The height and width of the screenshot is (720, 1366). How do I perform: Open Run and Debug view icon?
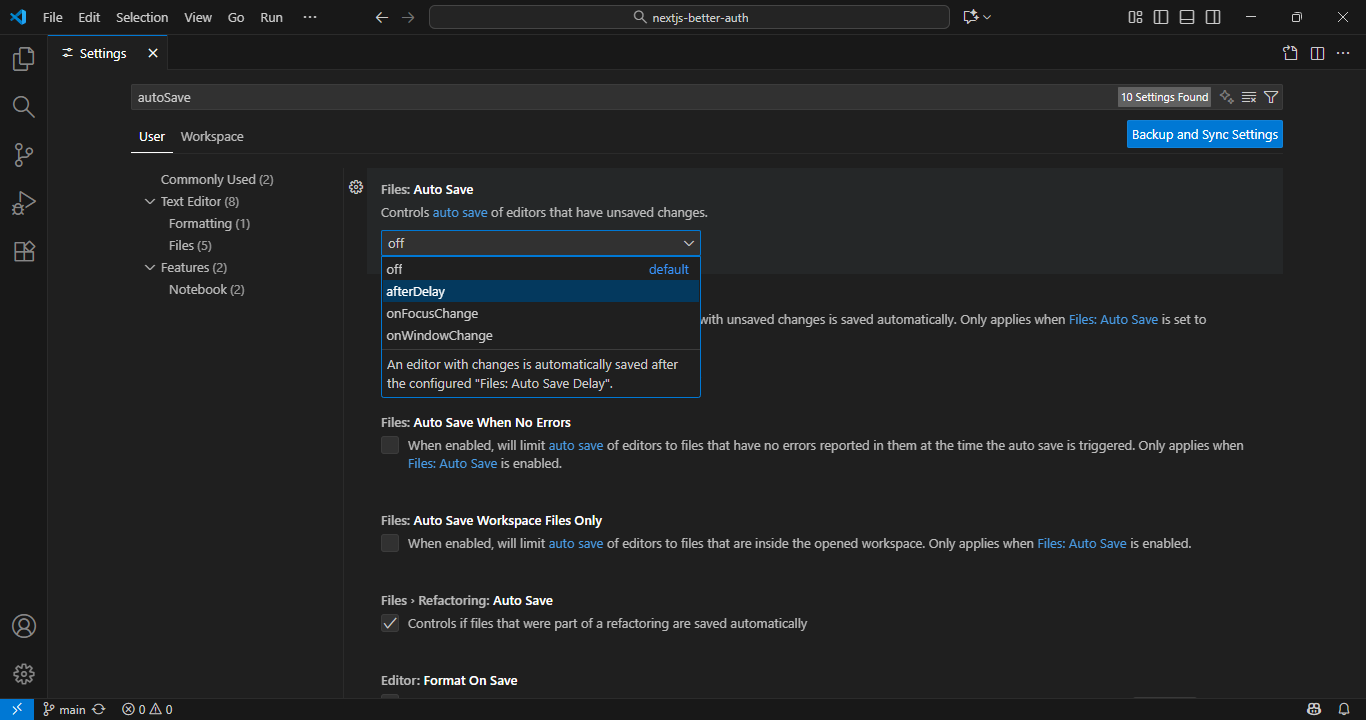23,203
